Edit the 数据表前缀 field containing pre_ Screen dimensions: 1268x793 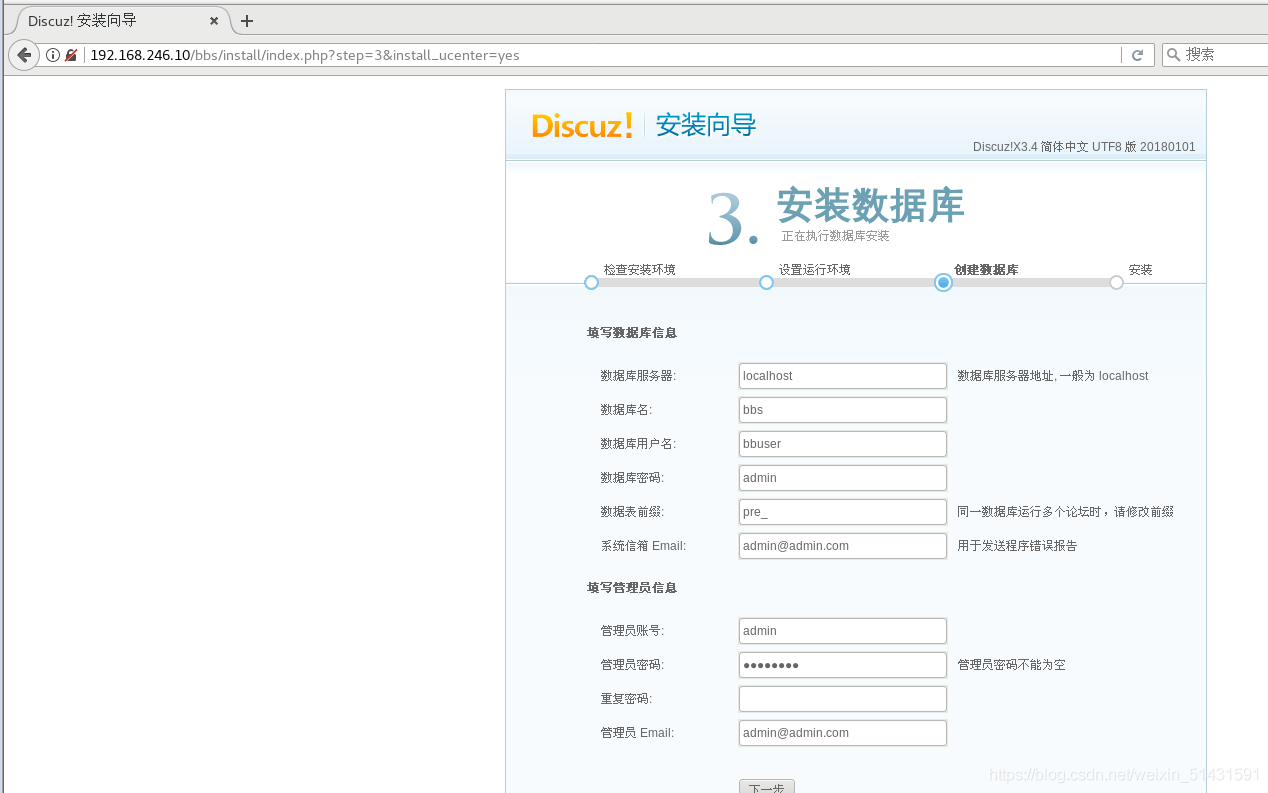tap(843, 512)
